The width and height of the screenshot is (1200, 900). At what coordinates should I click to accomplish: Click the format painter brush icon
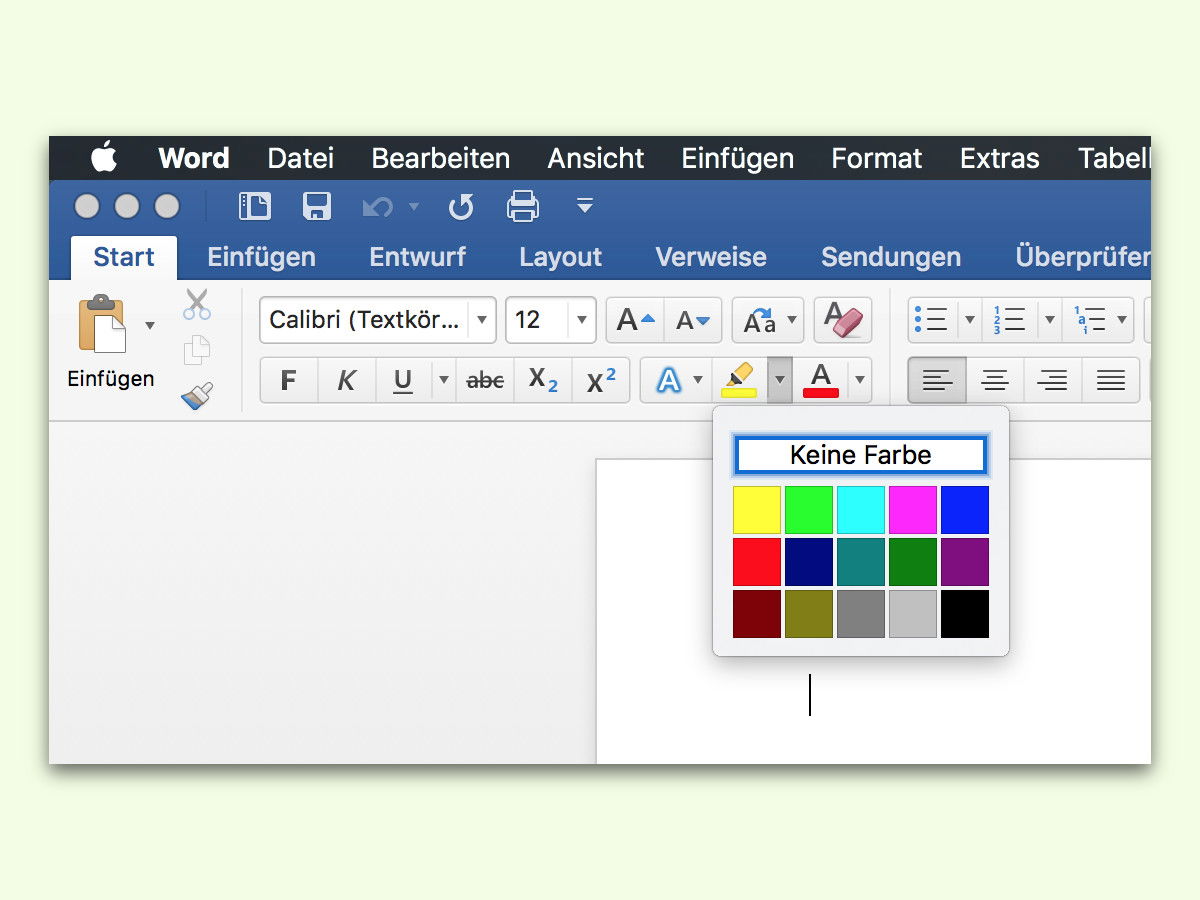tap(197, 396)
